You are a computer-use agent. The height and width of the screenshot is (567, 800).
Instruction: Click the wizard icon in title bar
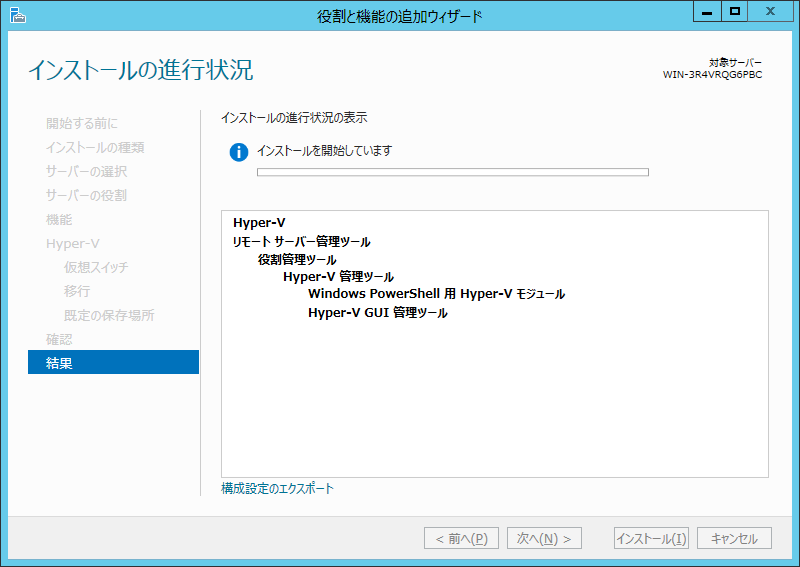pyautogui.click(x=18, y=16)
